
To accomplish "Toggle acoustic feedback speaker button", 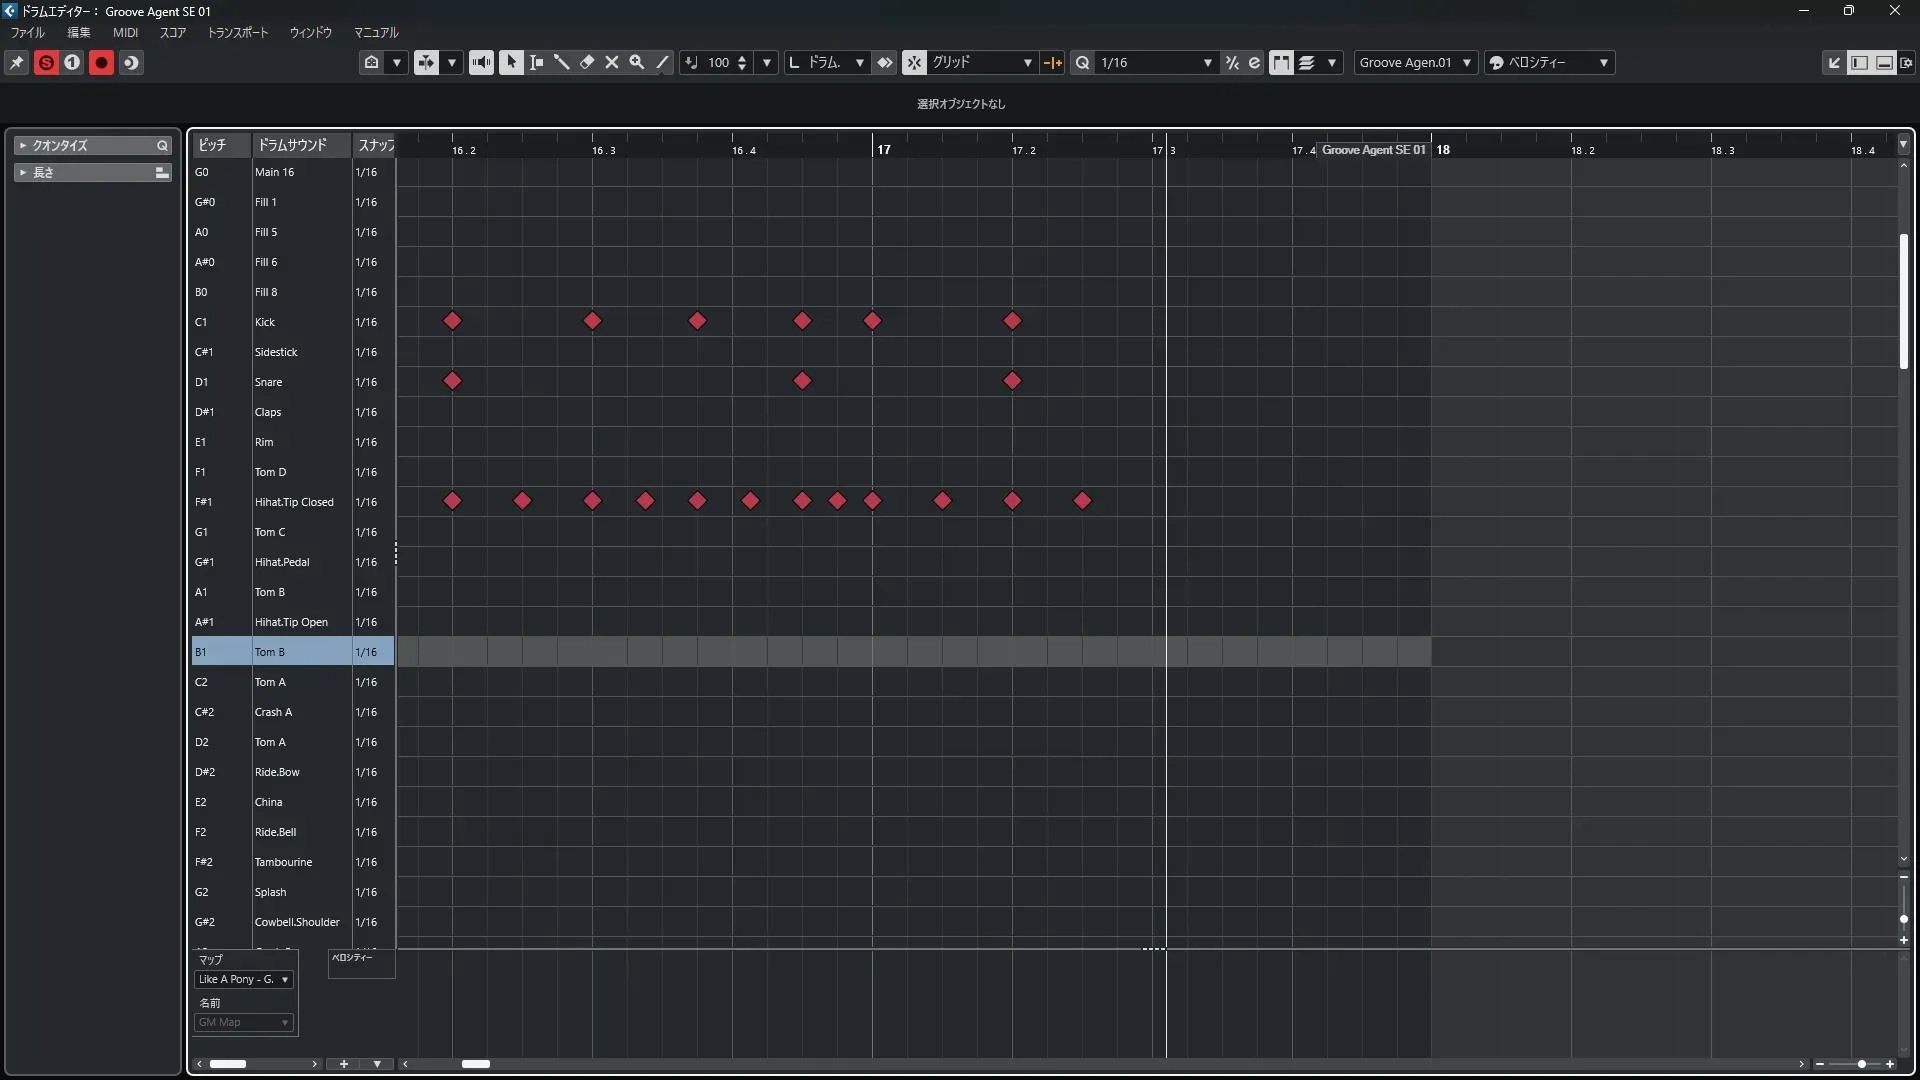I will [481, 62].
